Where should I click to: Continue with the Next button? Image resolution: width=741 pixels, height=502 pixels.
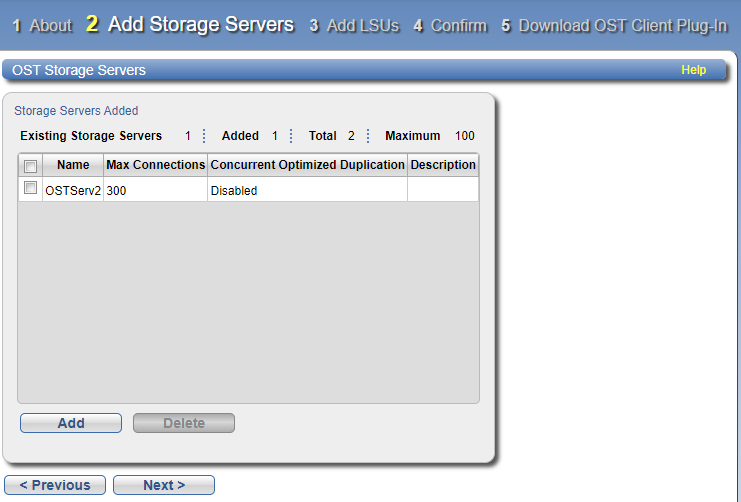point(164,485)
